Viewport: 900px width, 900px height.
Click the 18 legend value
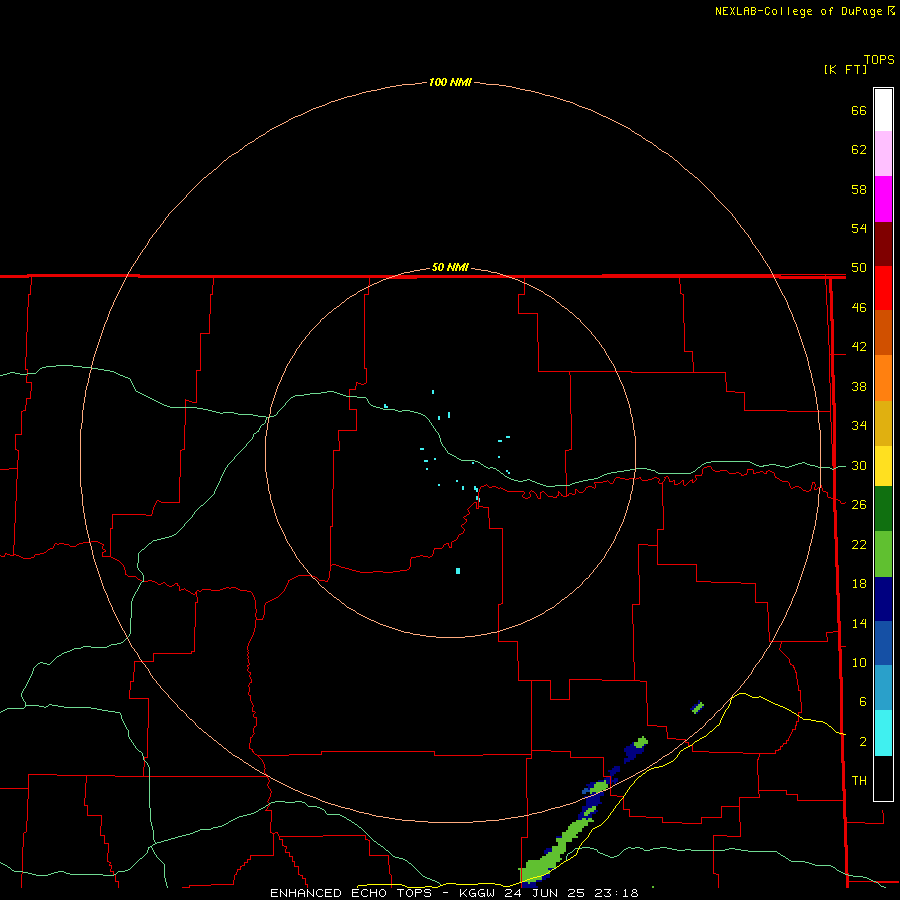click(x=859, y=584)
